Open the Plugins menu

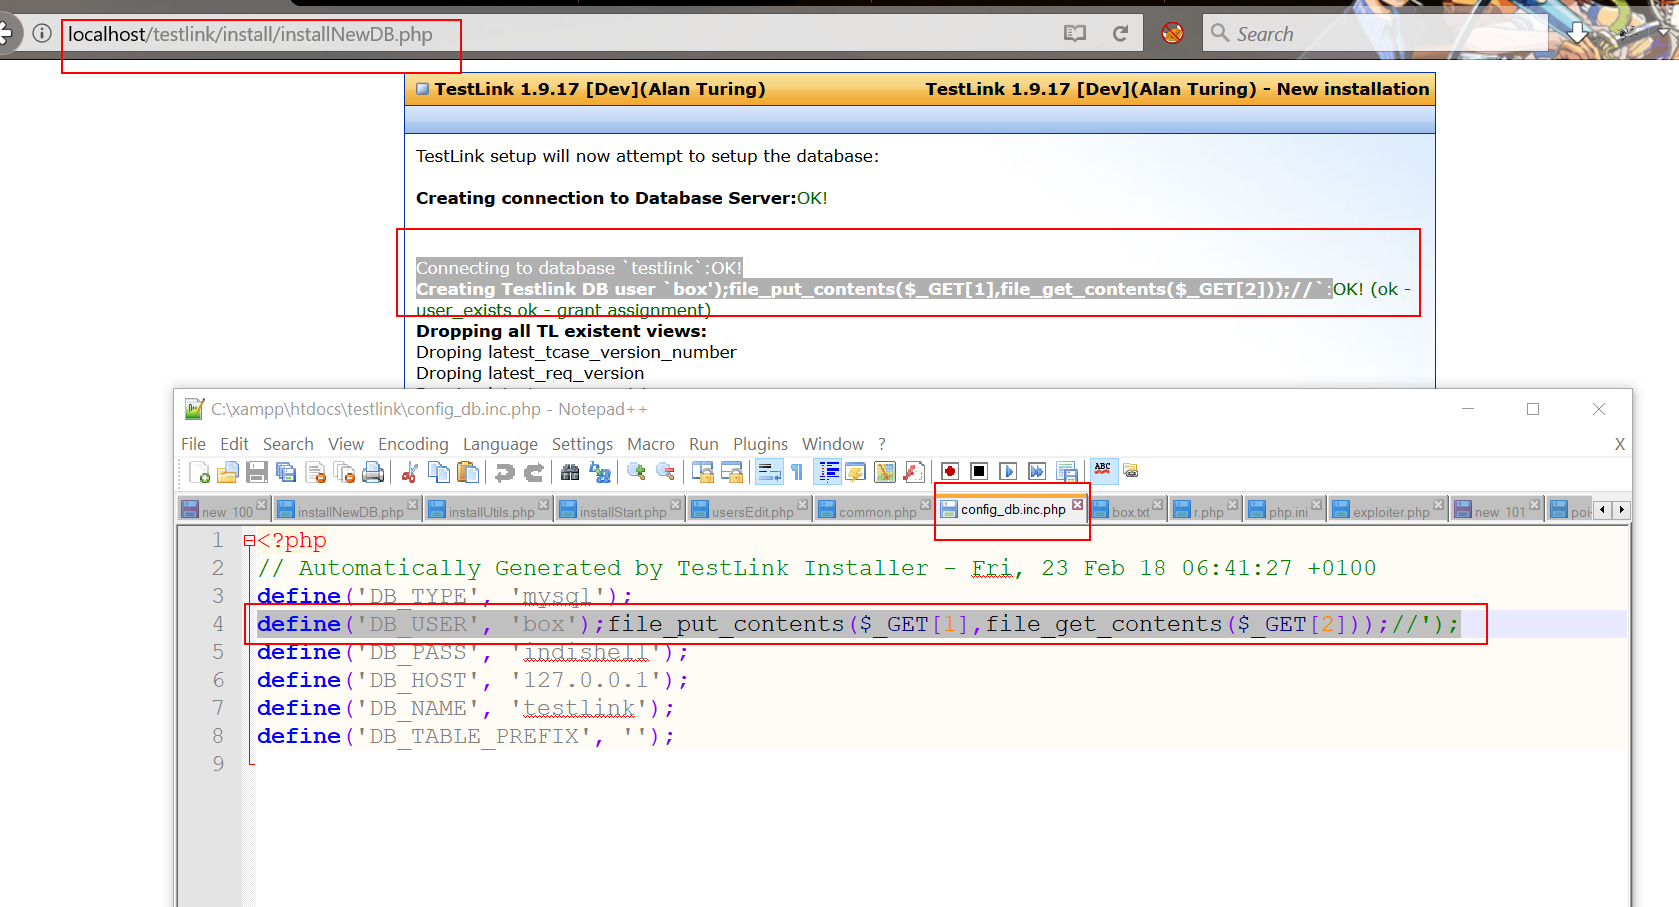tap(760, 444)
